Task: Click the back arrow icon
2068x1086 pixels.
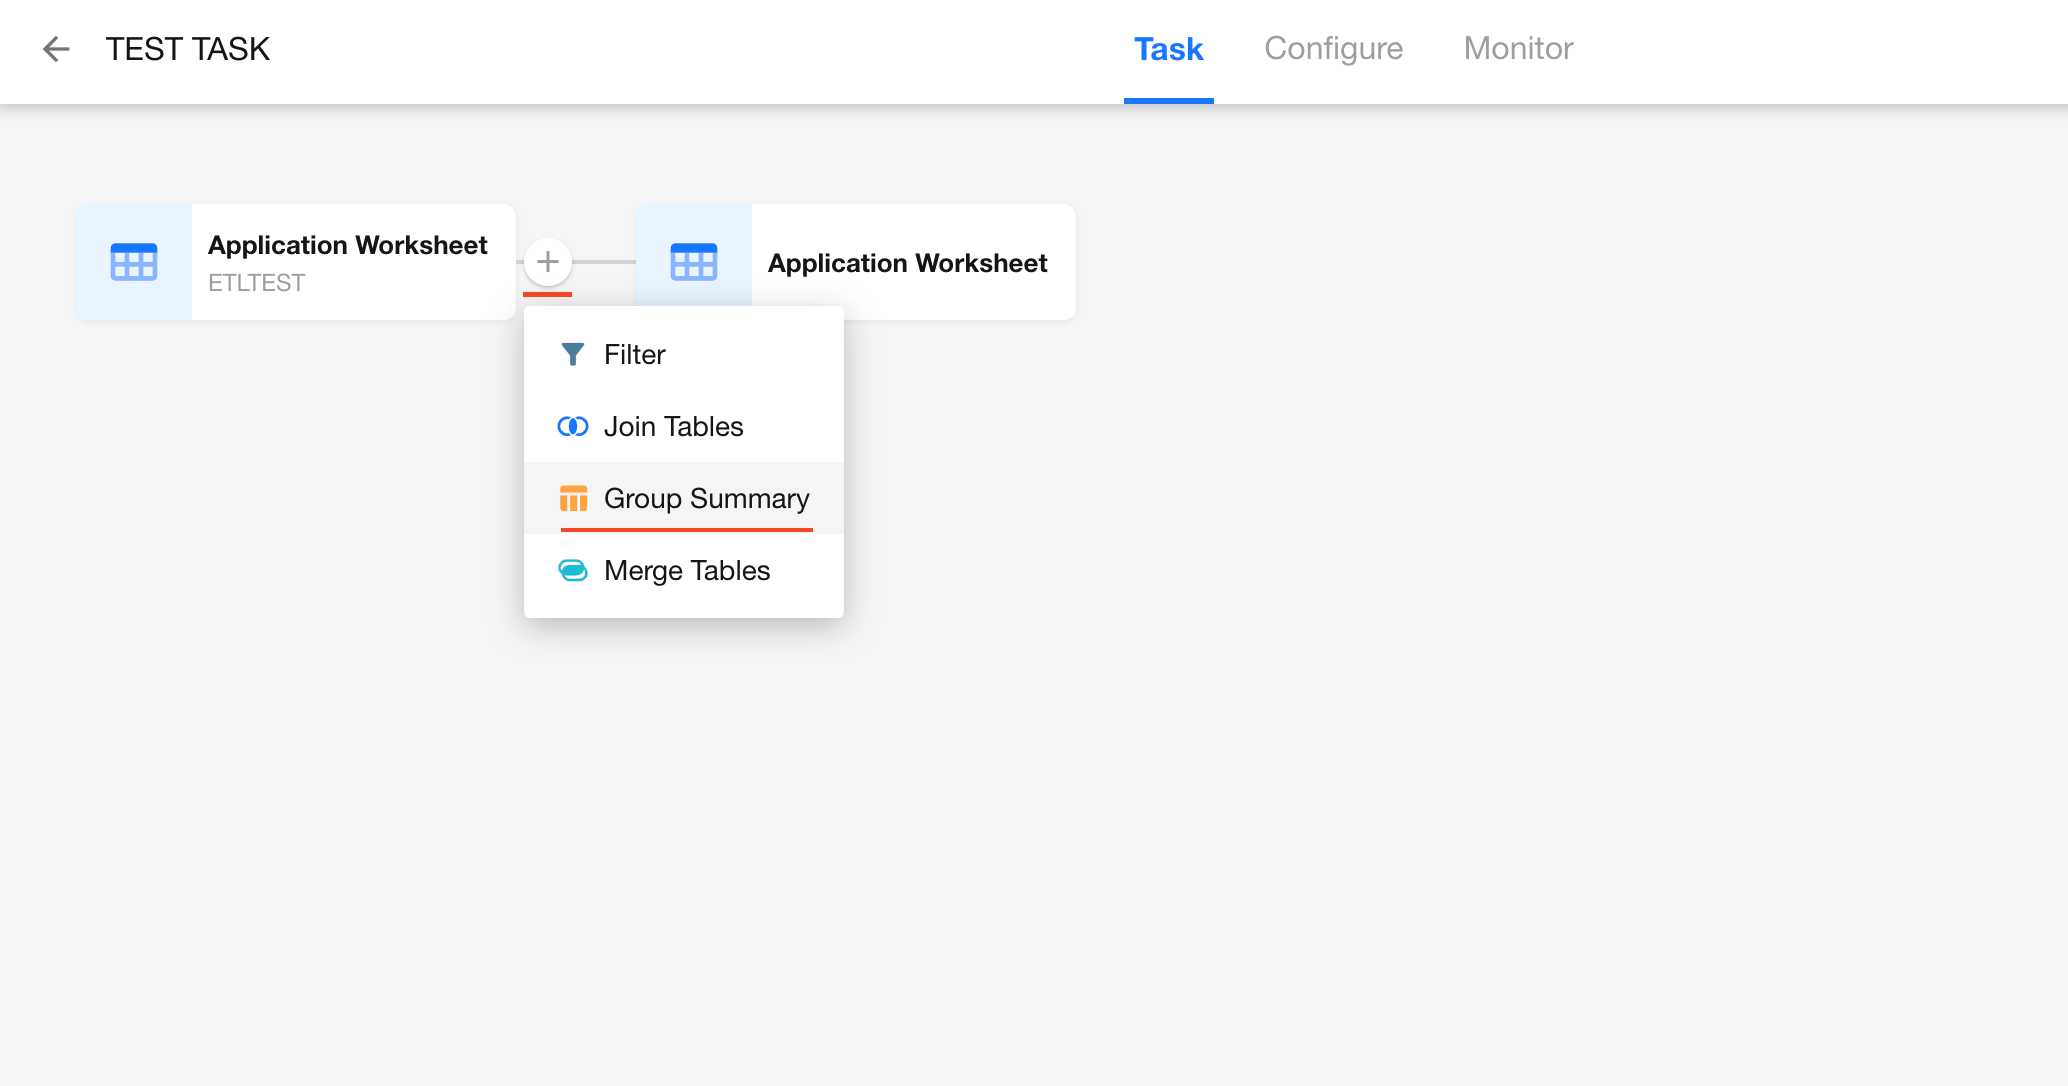Action: click(x=56, y=49)
